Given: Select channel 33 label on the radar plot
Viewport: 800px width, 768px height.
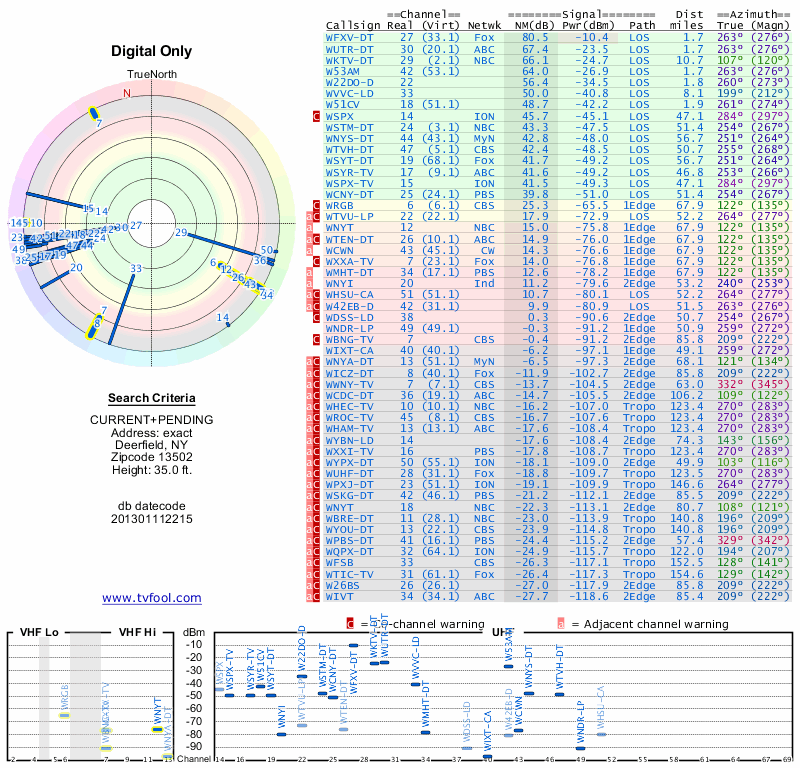Looking at the screenshot, I should [136, 268].
